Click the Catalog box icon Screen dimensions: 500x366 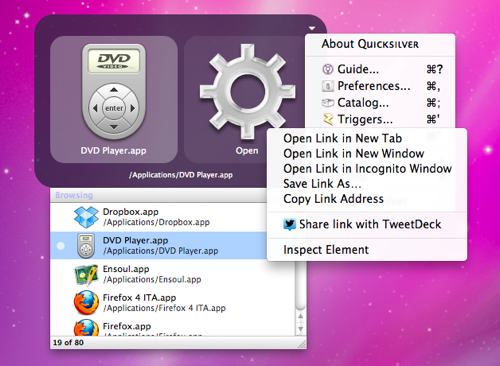click(328, 103)
